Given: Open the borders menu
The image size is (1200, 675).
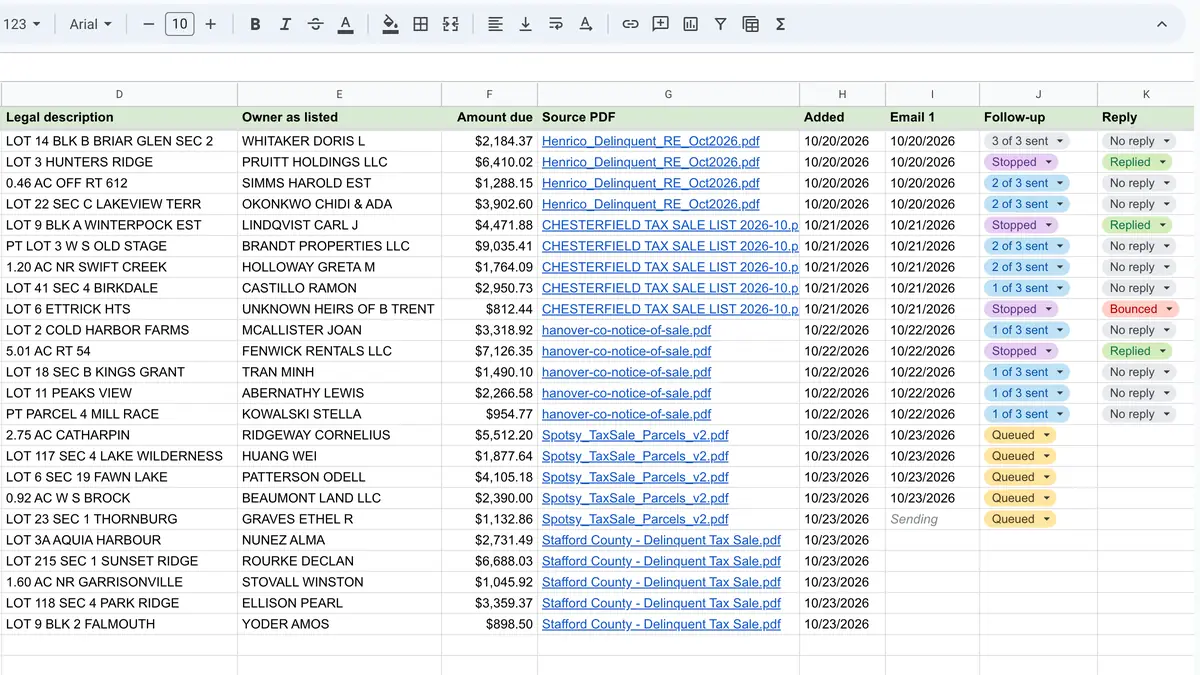Looking at the screenshot, I should pyautogui.click(x=421, y=24).
